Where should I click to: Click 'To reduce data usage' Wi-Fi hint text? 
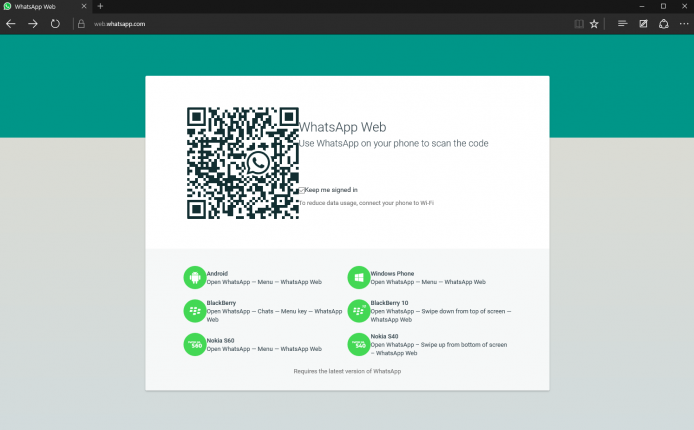366,203
